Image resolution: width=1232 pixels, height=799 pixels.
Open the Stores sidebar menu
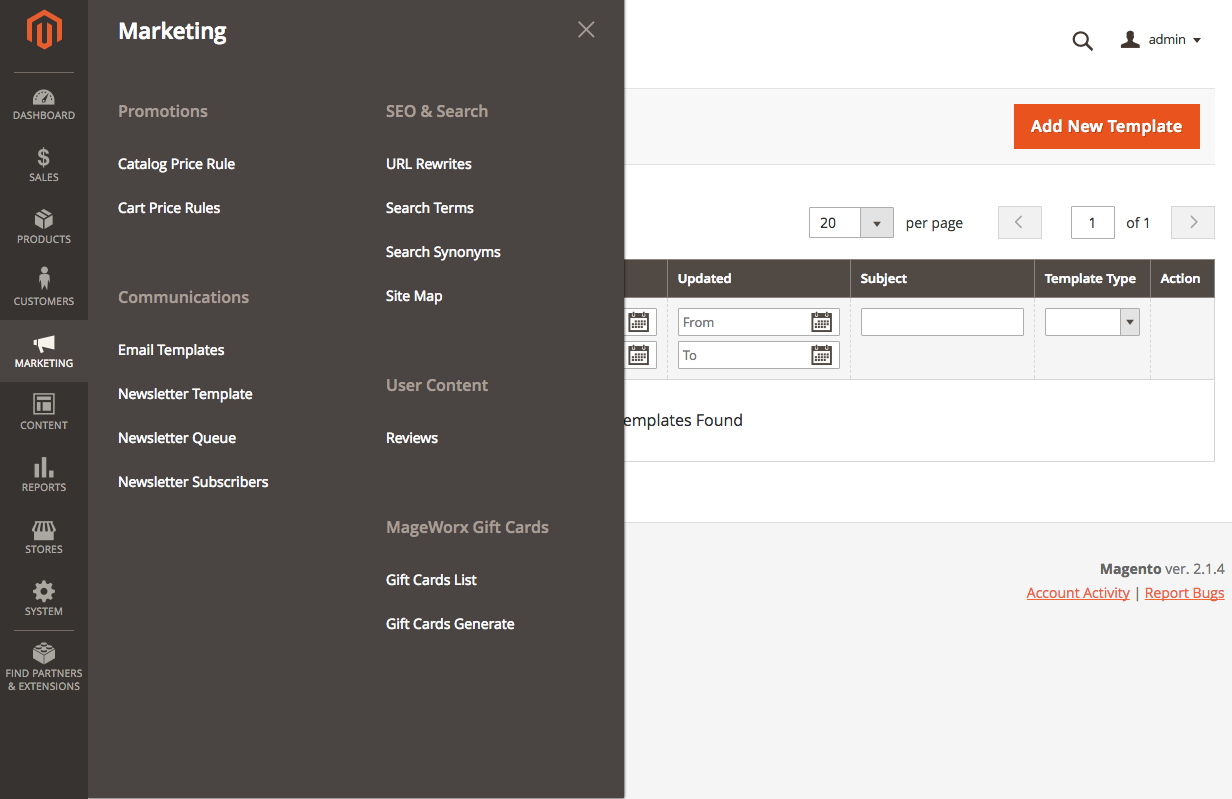pos(44,537)
